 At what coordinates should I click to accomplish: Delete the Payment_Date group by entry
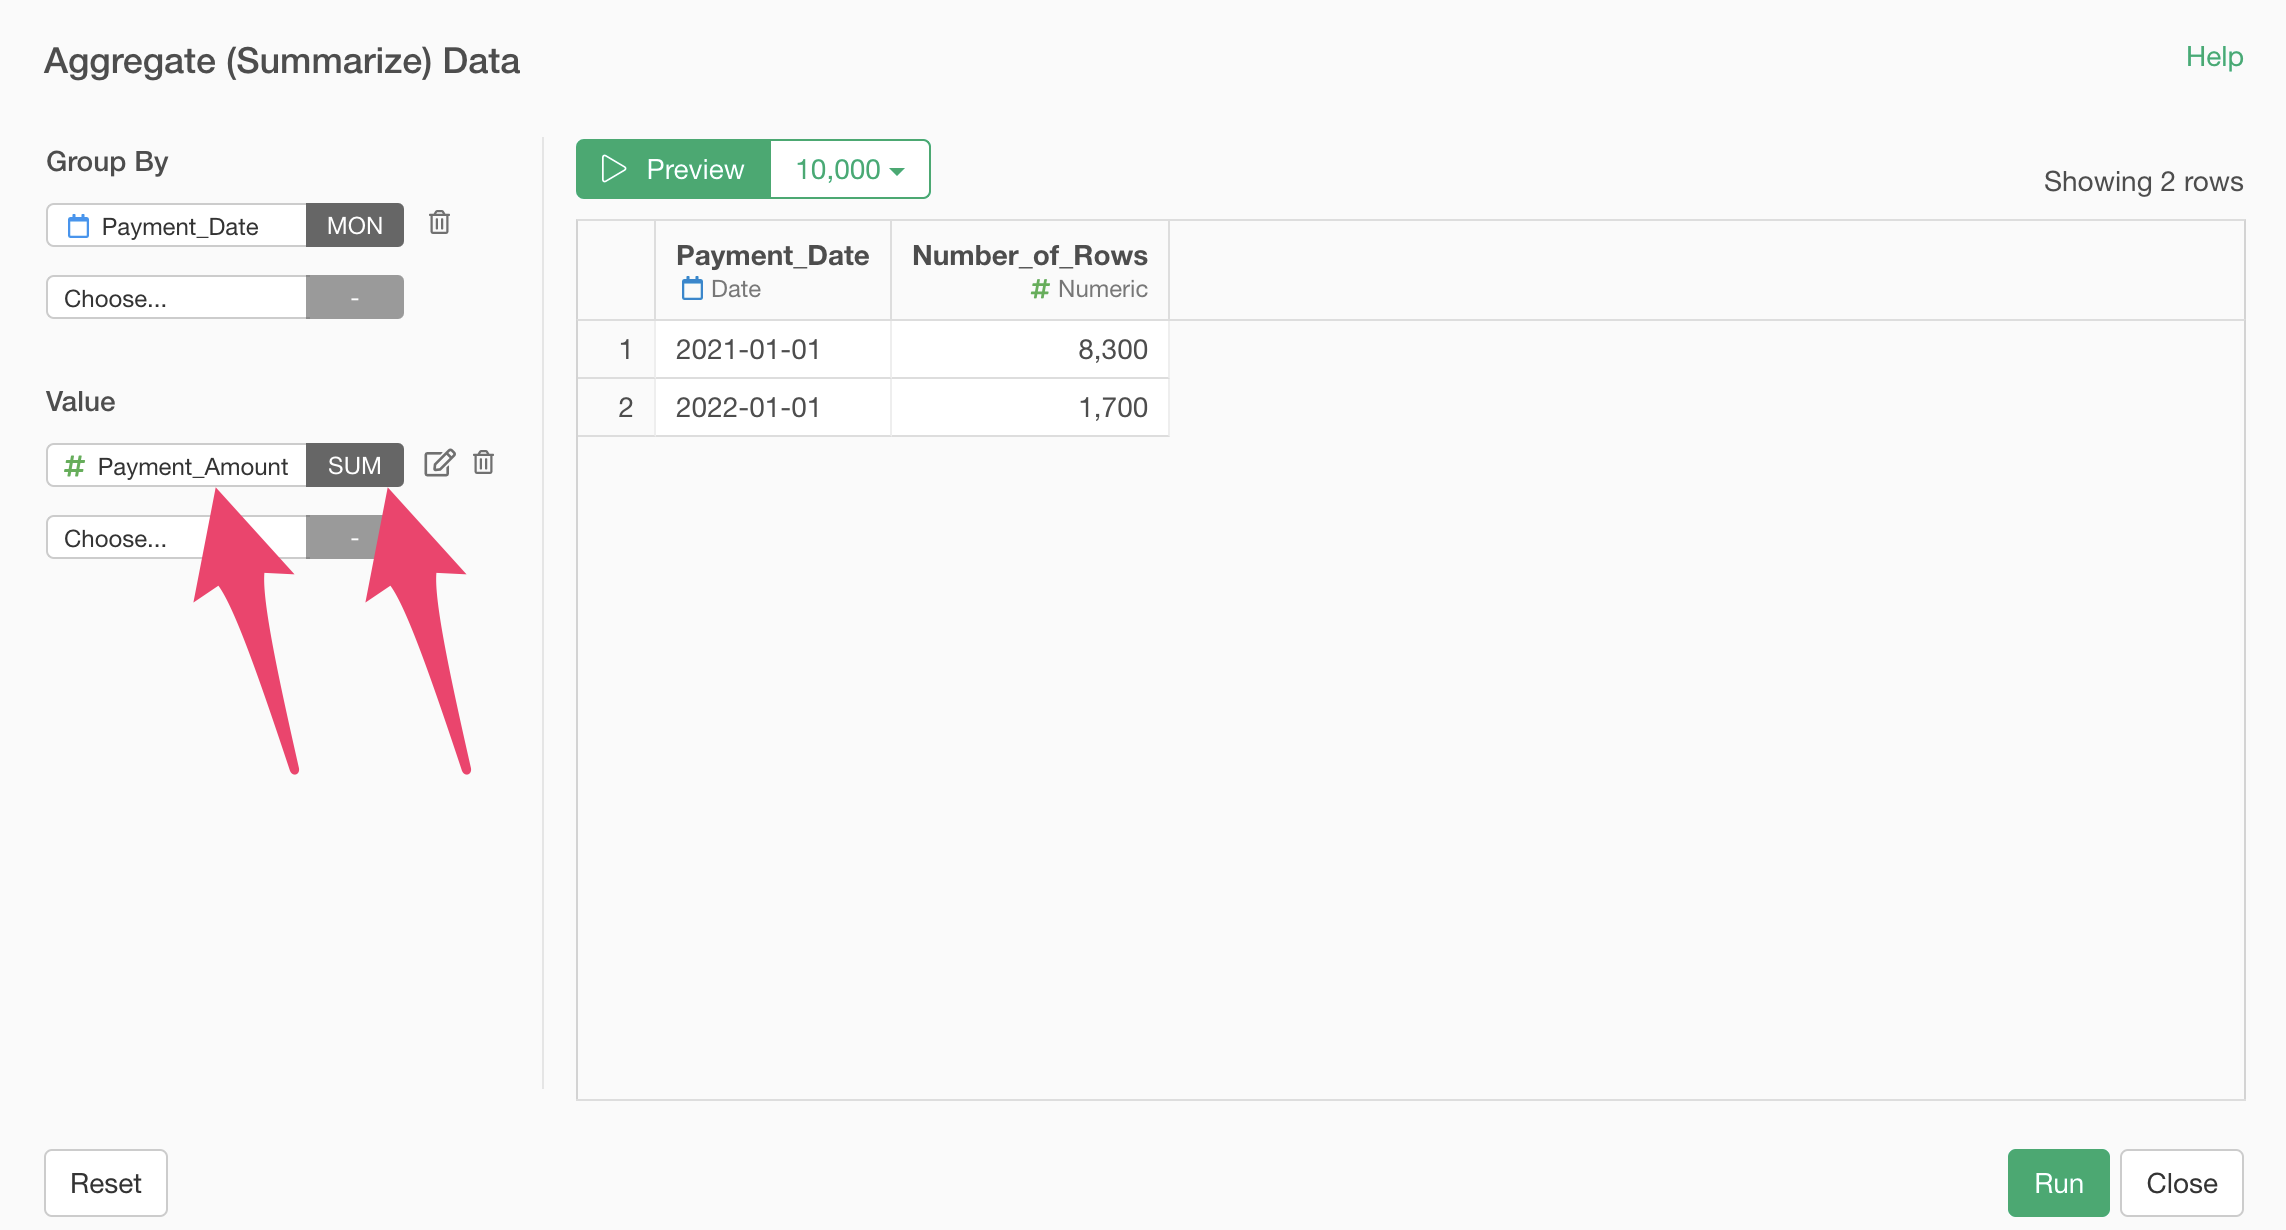point(439,223)
